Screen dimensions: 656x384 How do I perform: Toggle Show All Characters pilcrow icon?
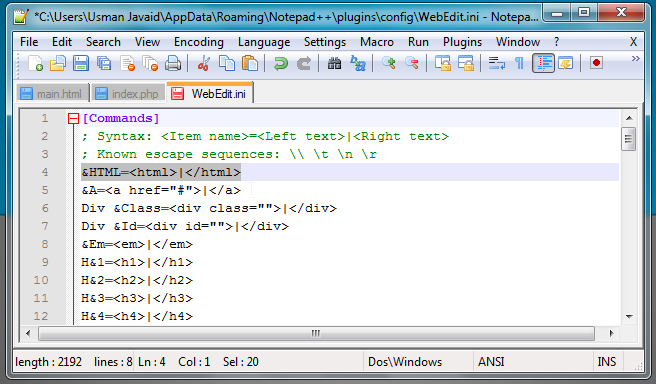(x=519, y=64)
